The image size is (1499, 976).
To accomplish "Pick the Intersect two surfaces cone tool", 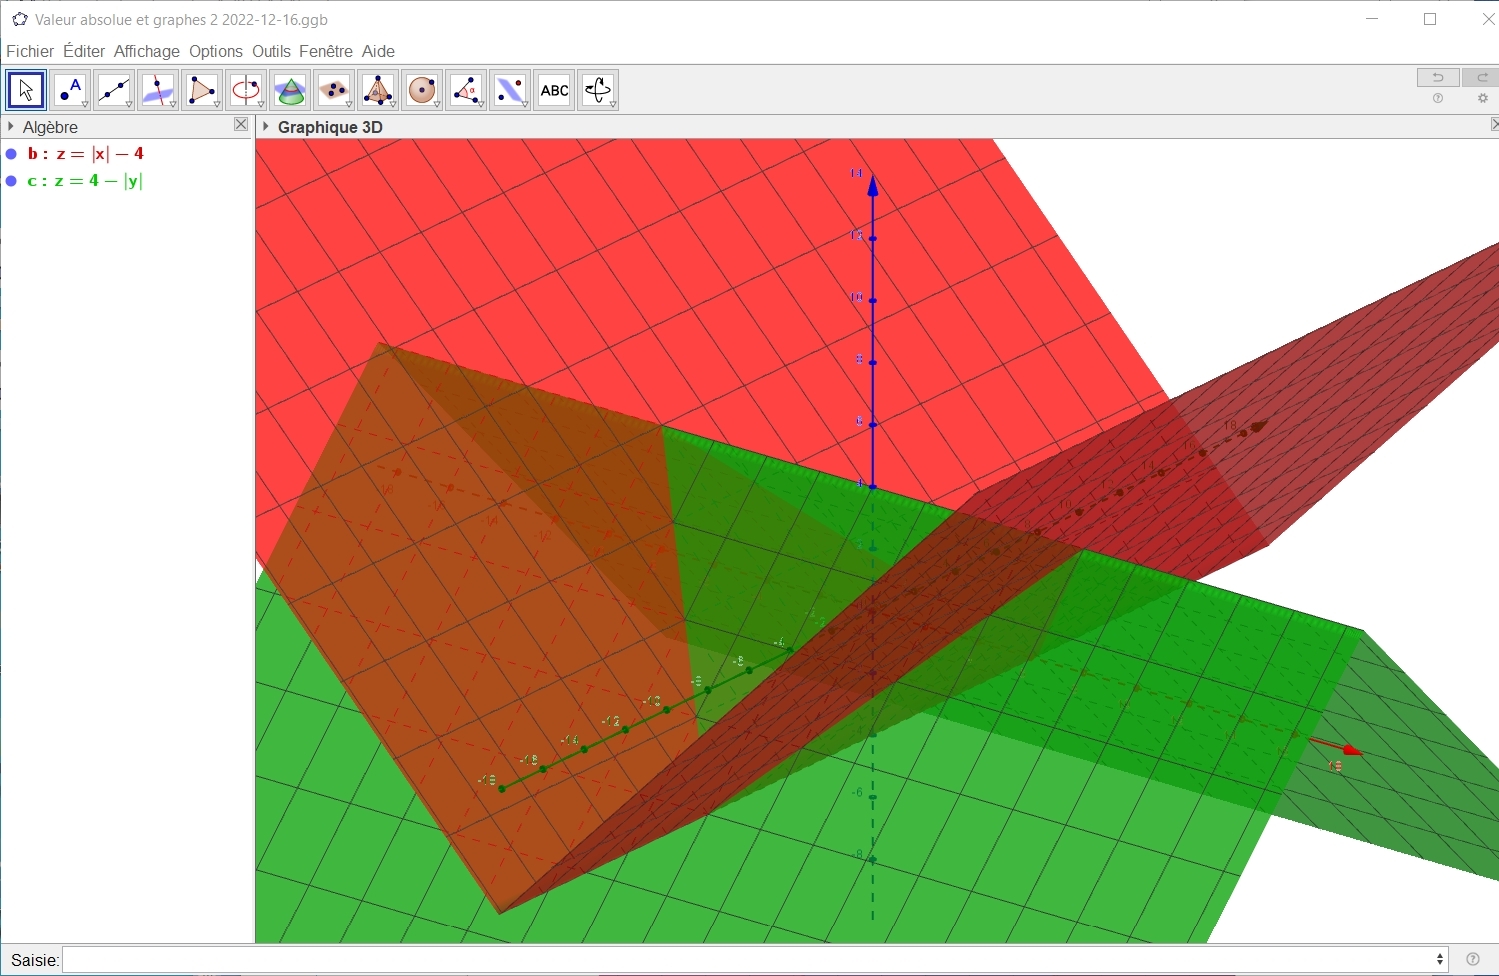I will (290, 90).
